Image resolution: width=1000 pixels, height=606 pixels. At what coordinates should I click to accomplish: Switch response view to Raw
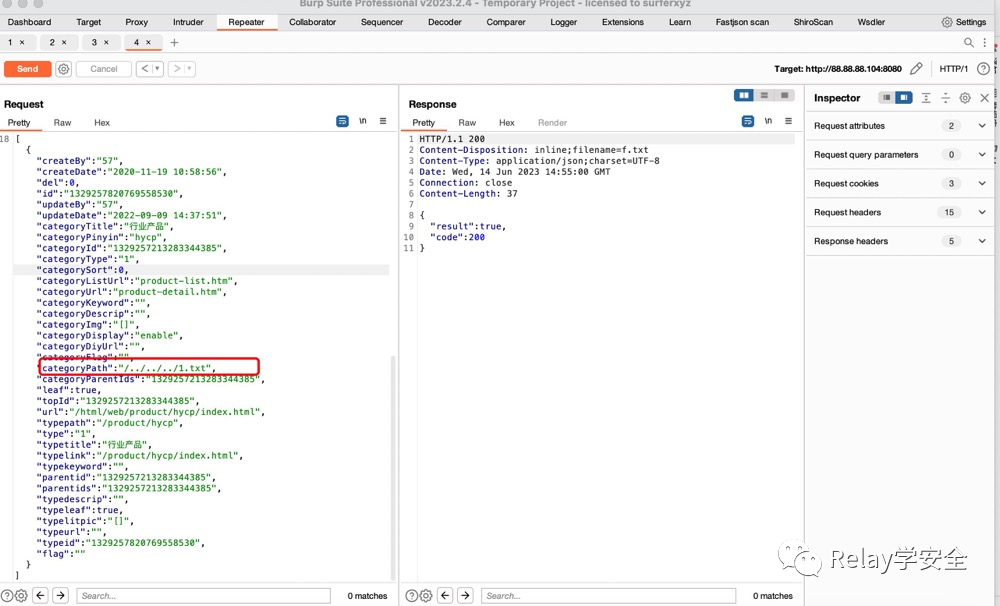tap(467, 122)
